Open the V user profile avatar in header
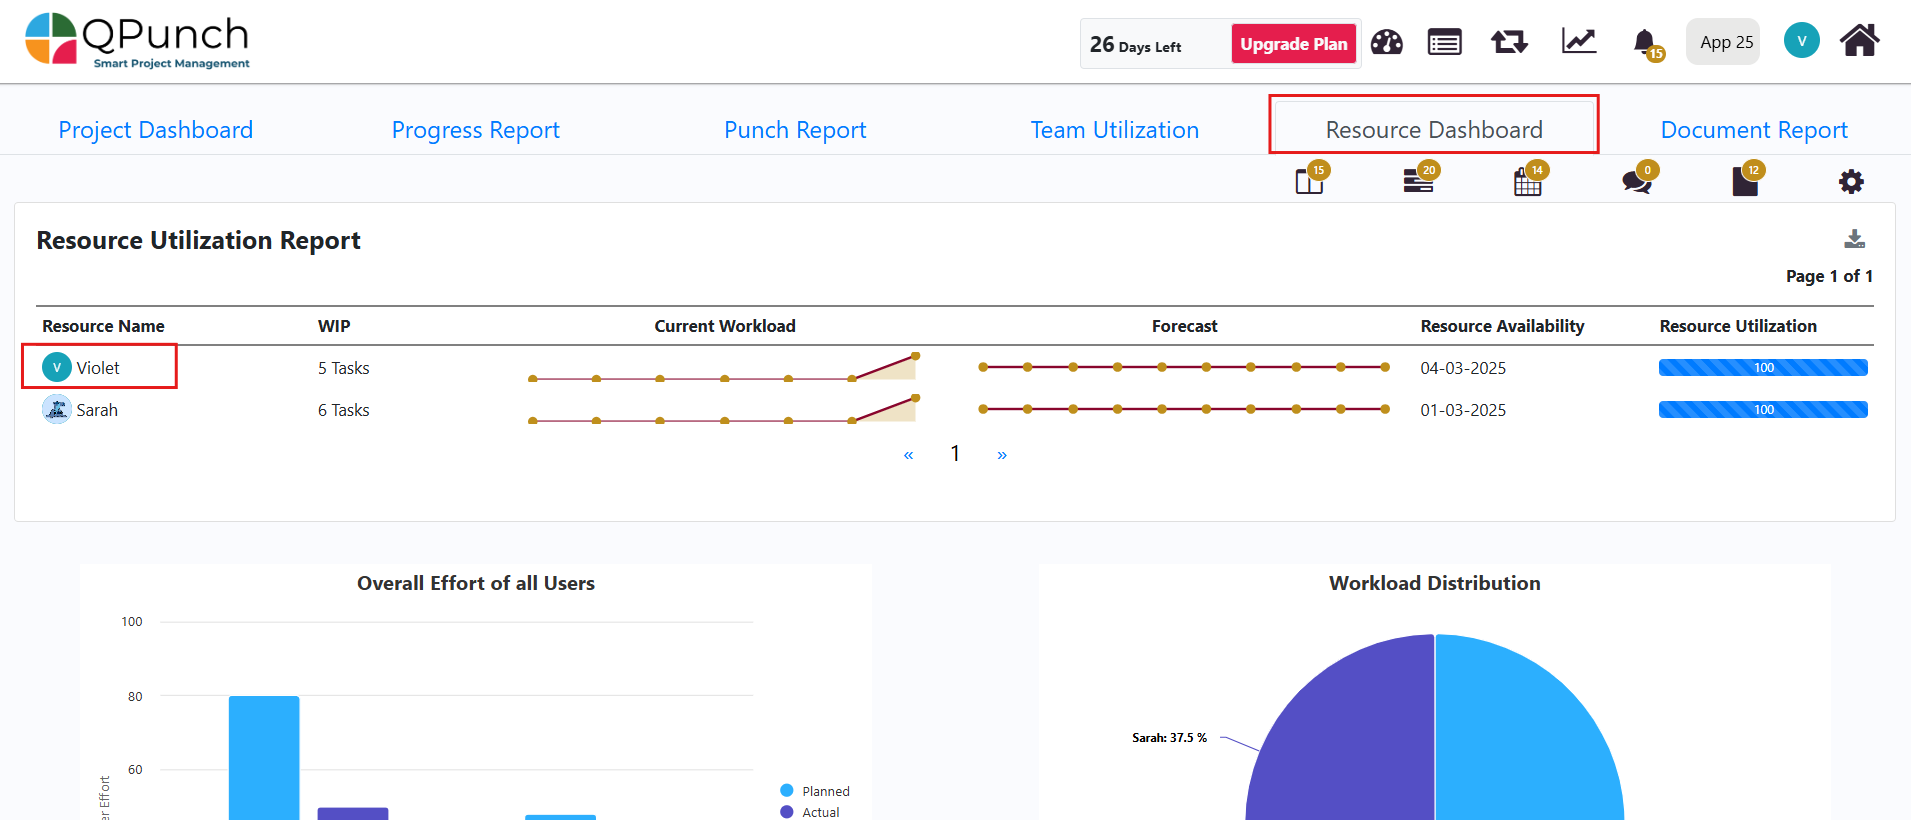 [x=1801, y=41]
